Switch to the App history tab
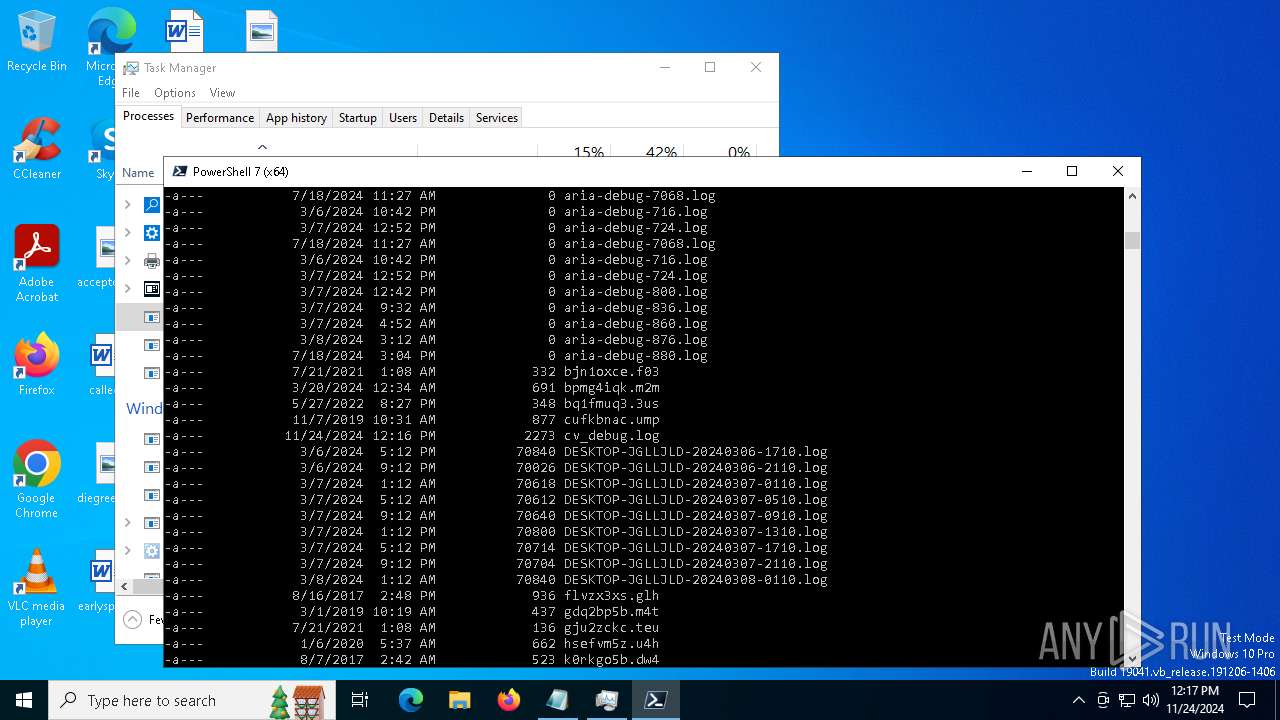1280x720 pixels. [296, 118]
